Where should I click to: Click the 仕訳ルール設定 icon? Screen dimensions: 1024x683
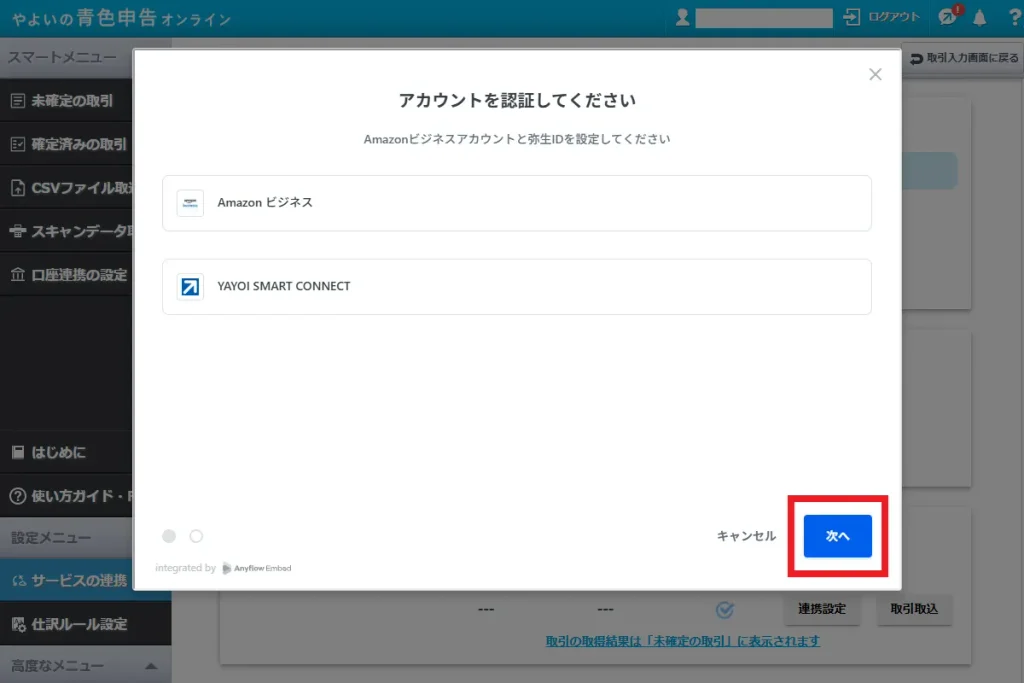(18, 624)
